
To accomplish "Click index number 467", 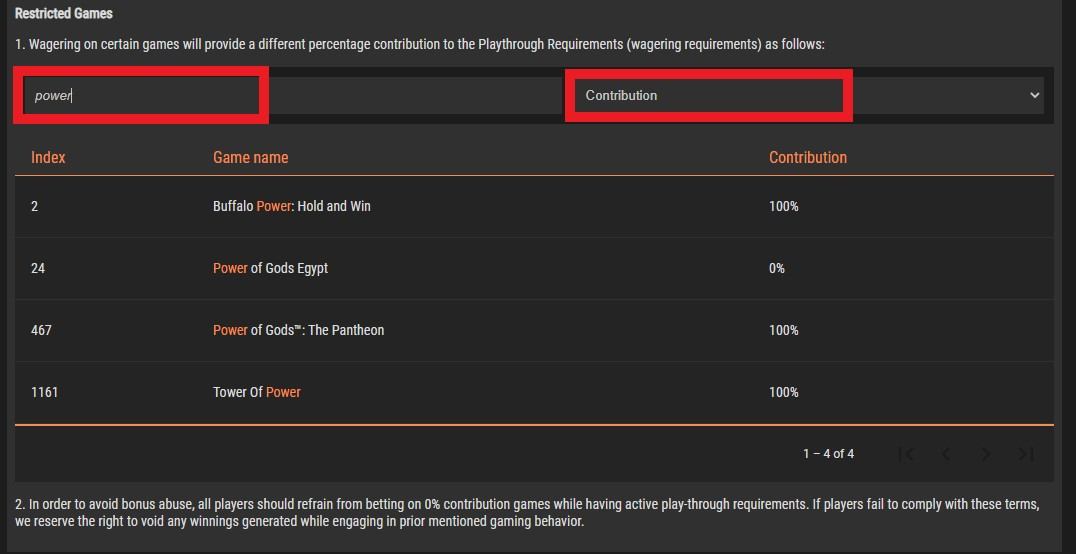I will 41,330.
